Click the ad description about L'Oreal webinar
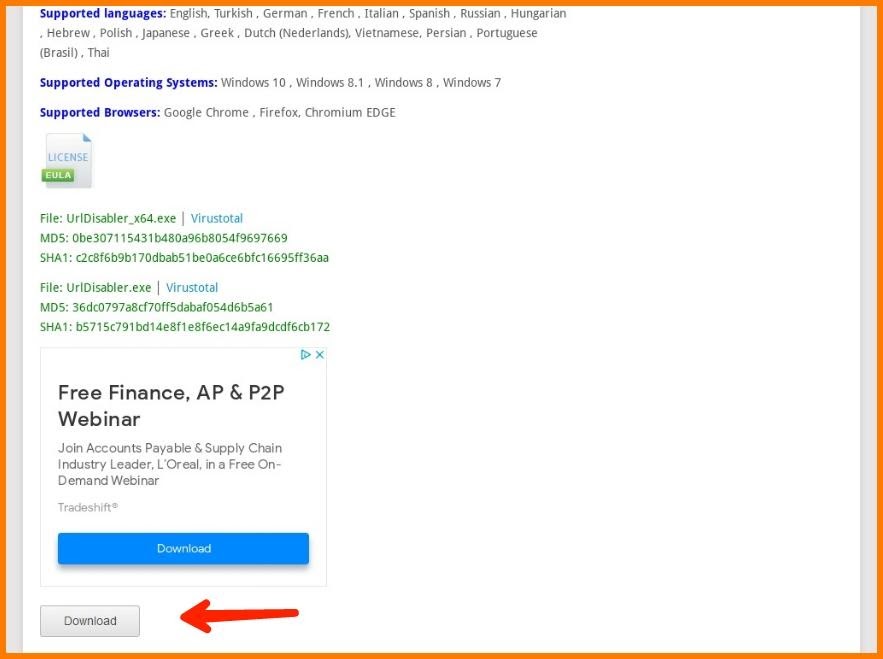This screenshot has width=883, height=659. (x=170, y=464)
